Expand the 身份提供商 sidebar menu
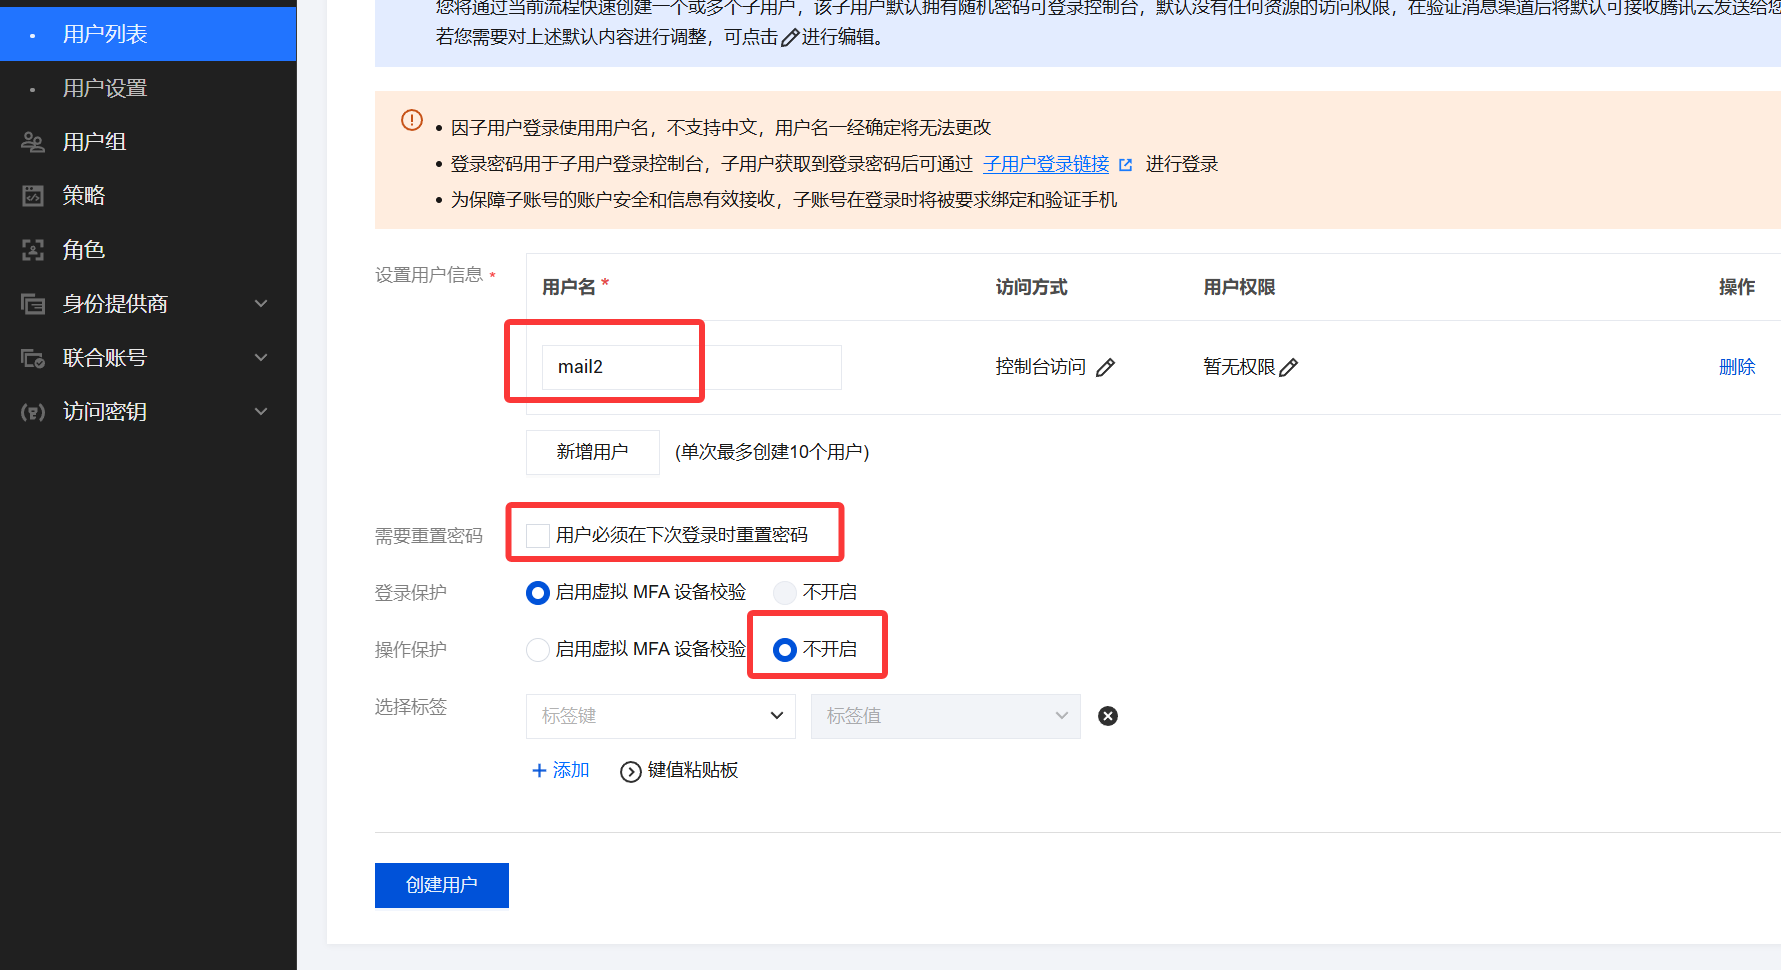The width and height of the screenshot is (1781, 970). click(260, 304)
